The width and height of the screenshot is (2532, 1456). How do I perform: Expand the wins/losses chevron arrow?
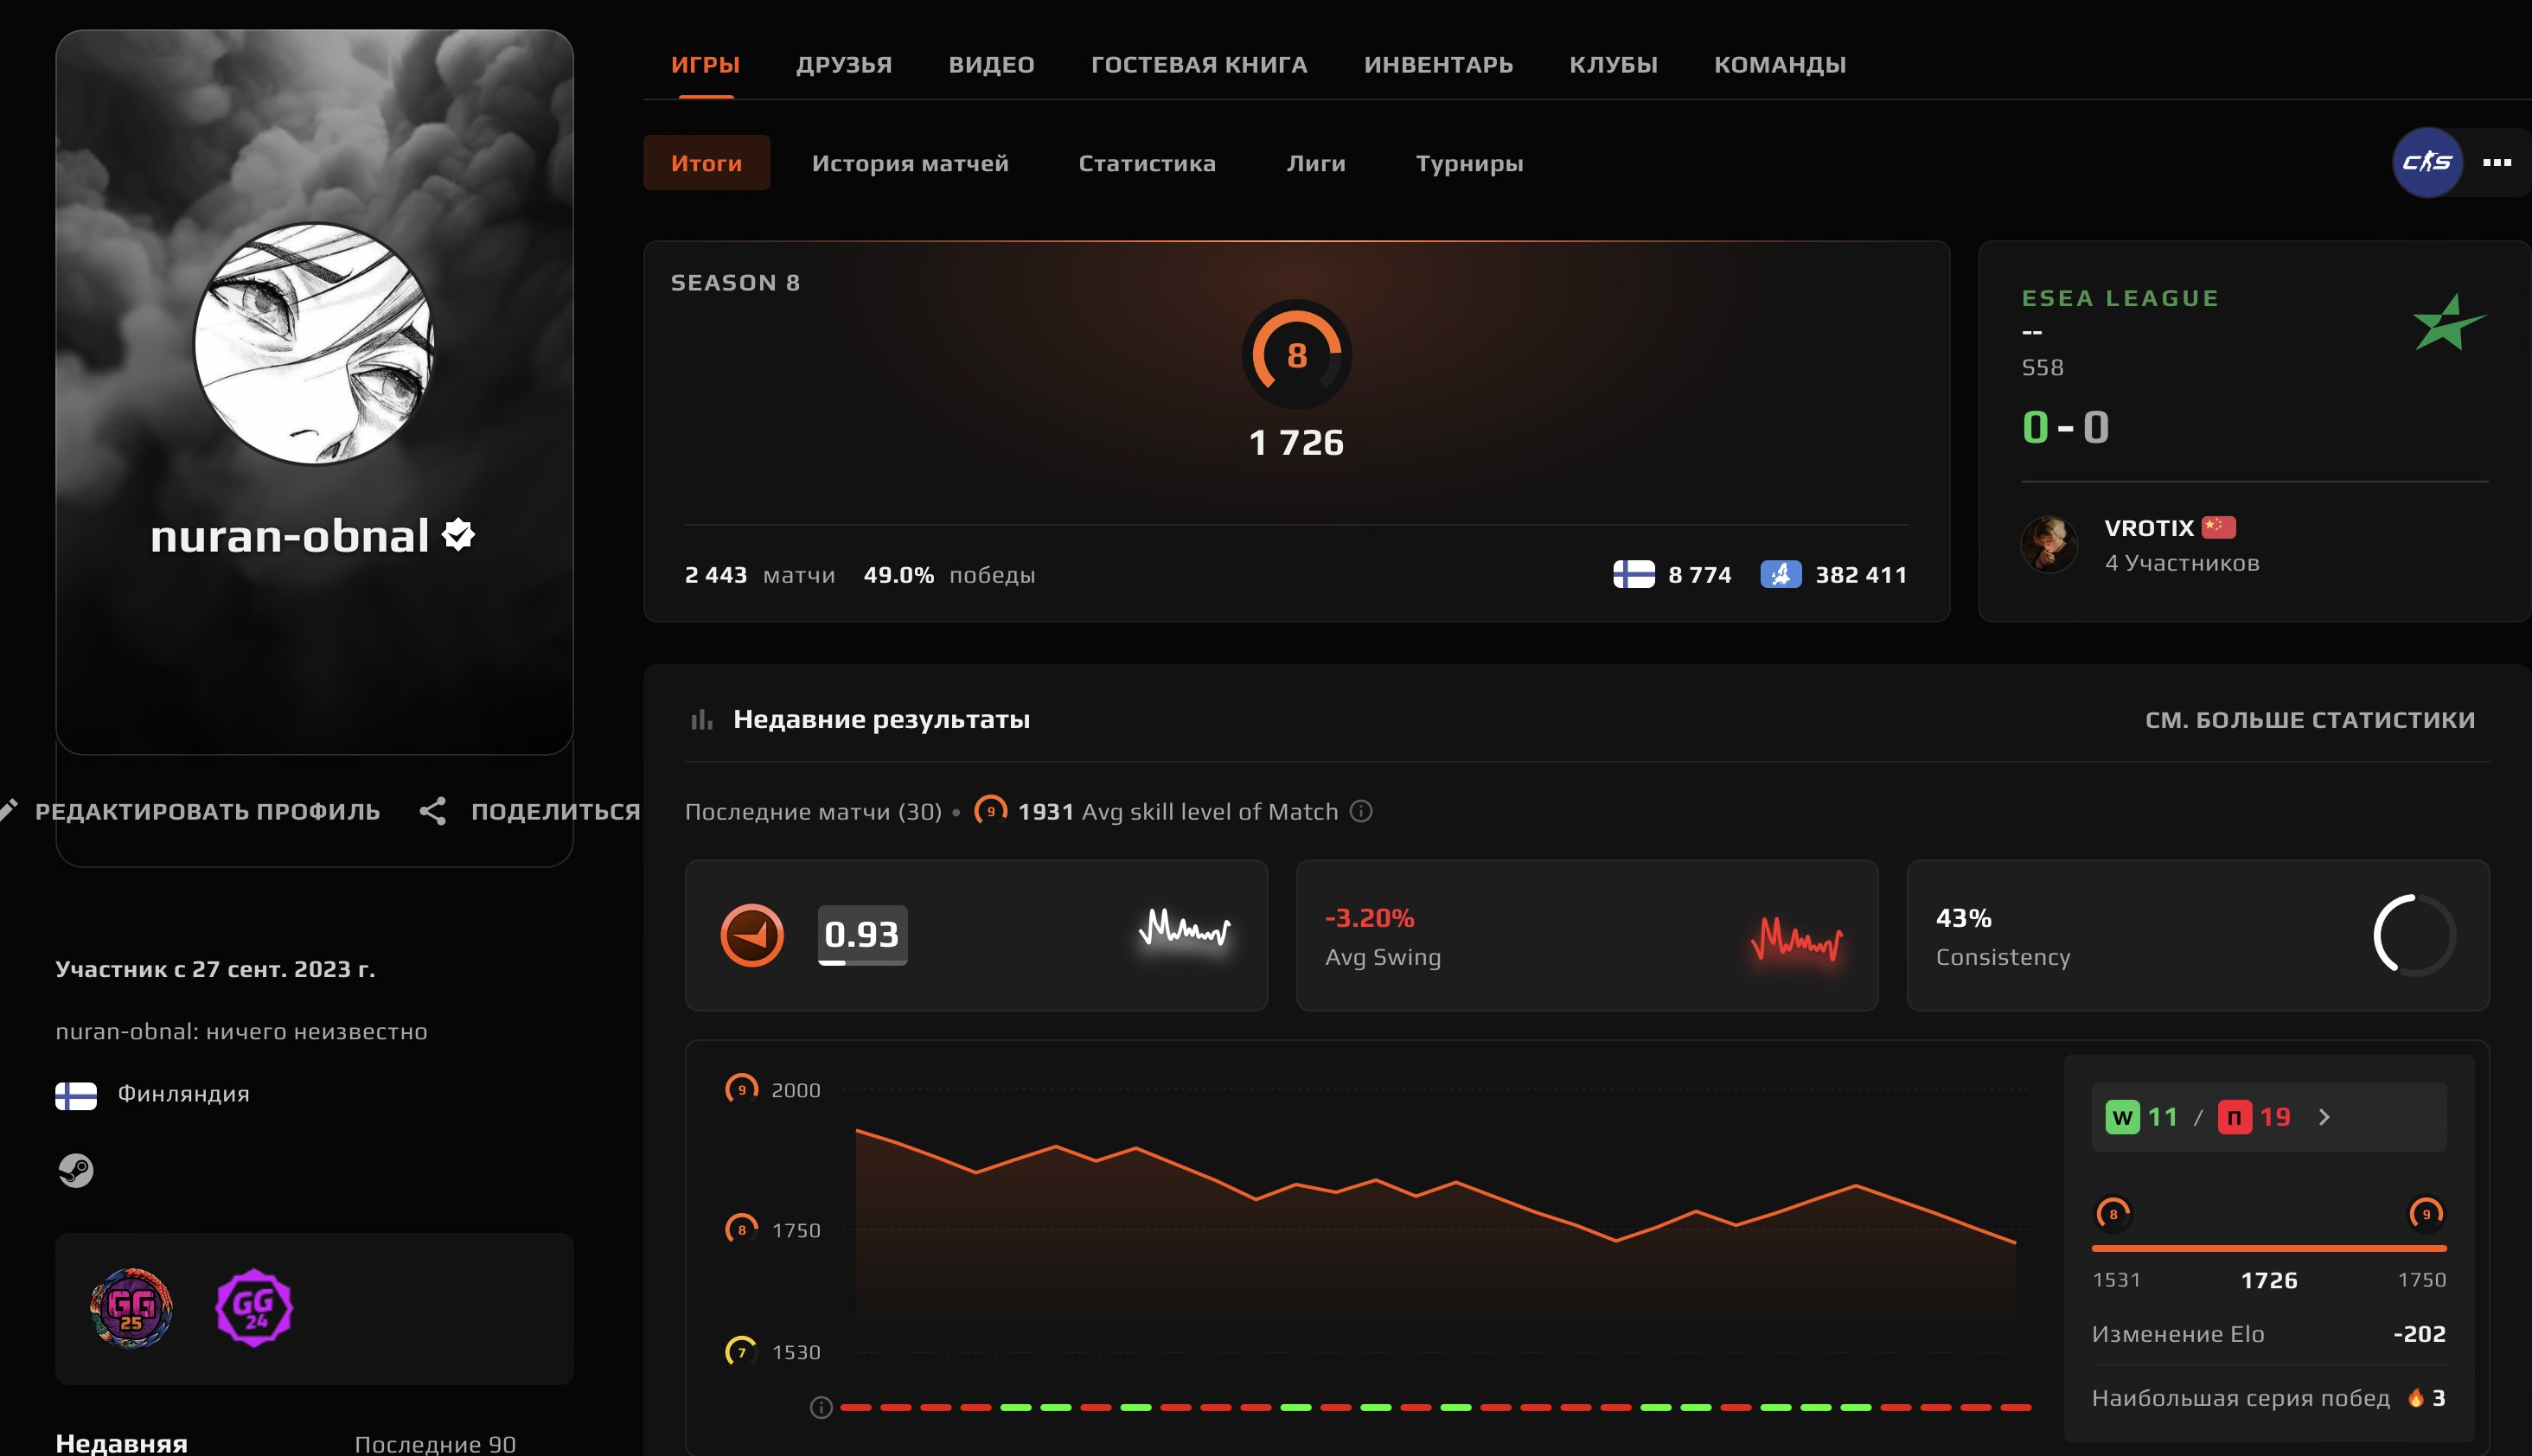click(x=2324, y=1117)
